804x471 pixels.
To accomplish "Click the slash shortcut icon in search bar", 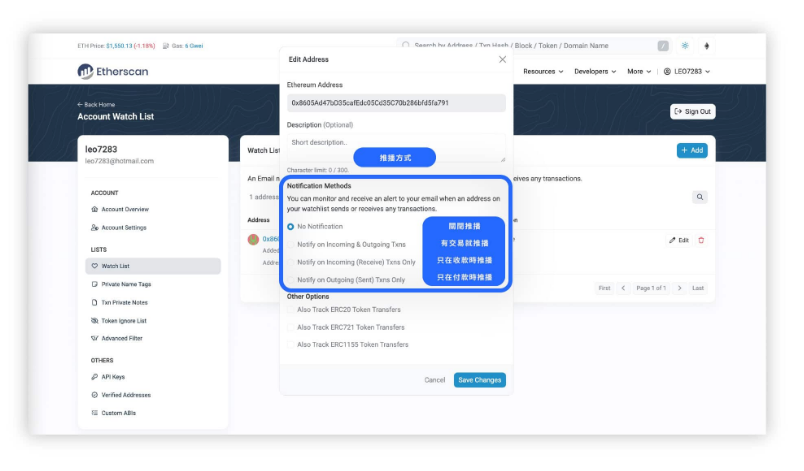I will (663, 46).
